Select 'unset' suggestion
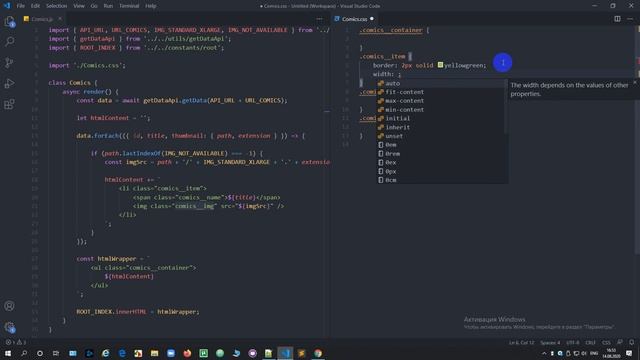Viewport: 640px width, 360px height. pos(442,136)
